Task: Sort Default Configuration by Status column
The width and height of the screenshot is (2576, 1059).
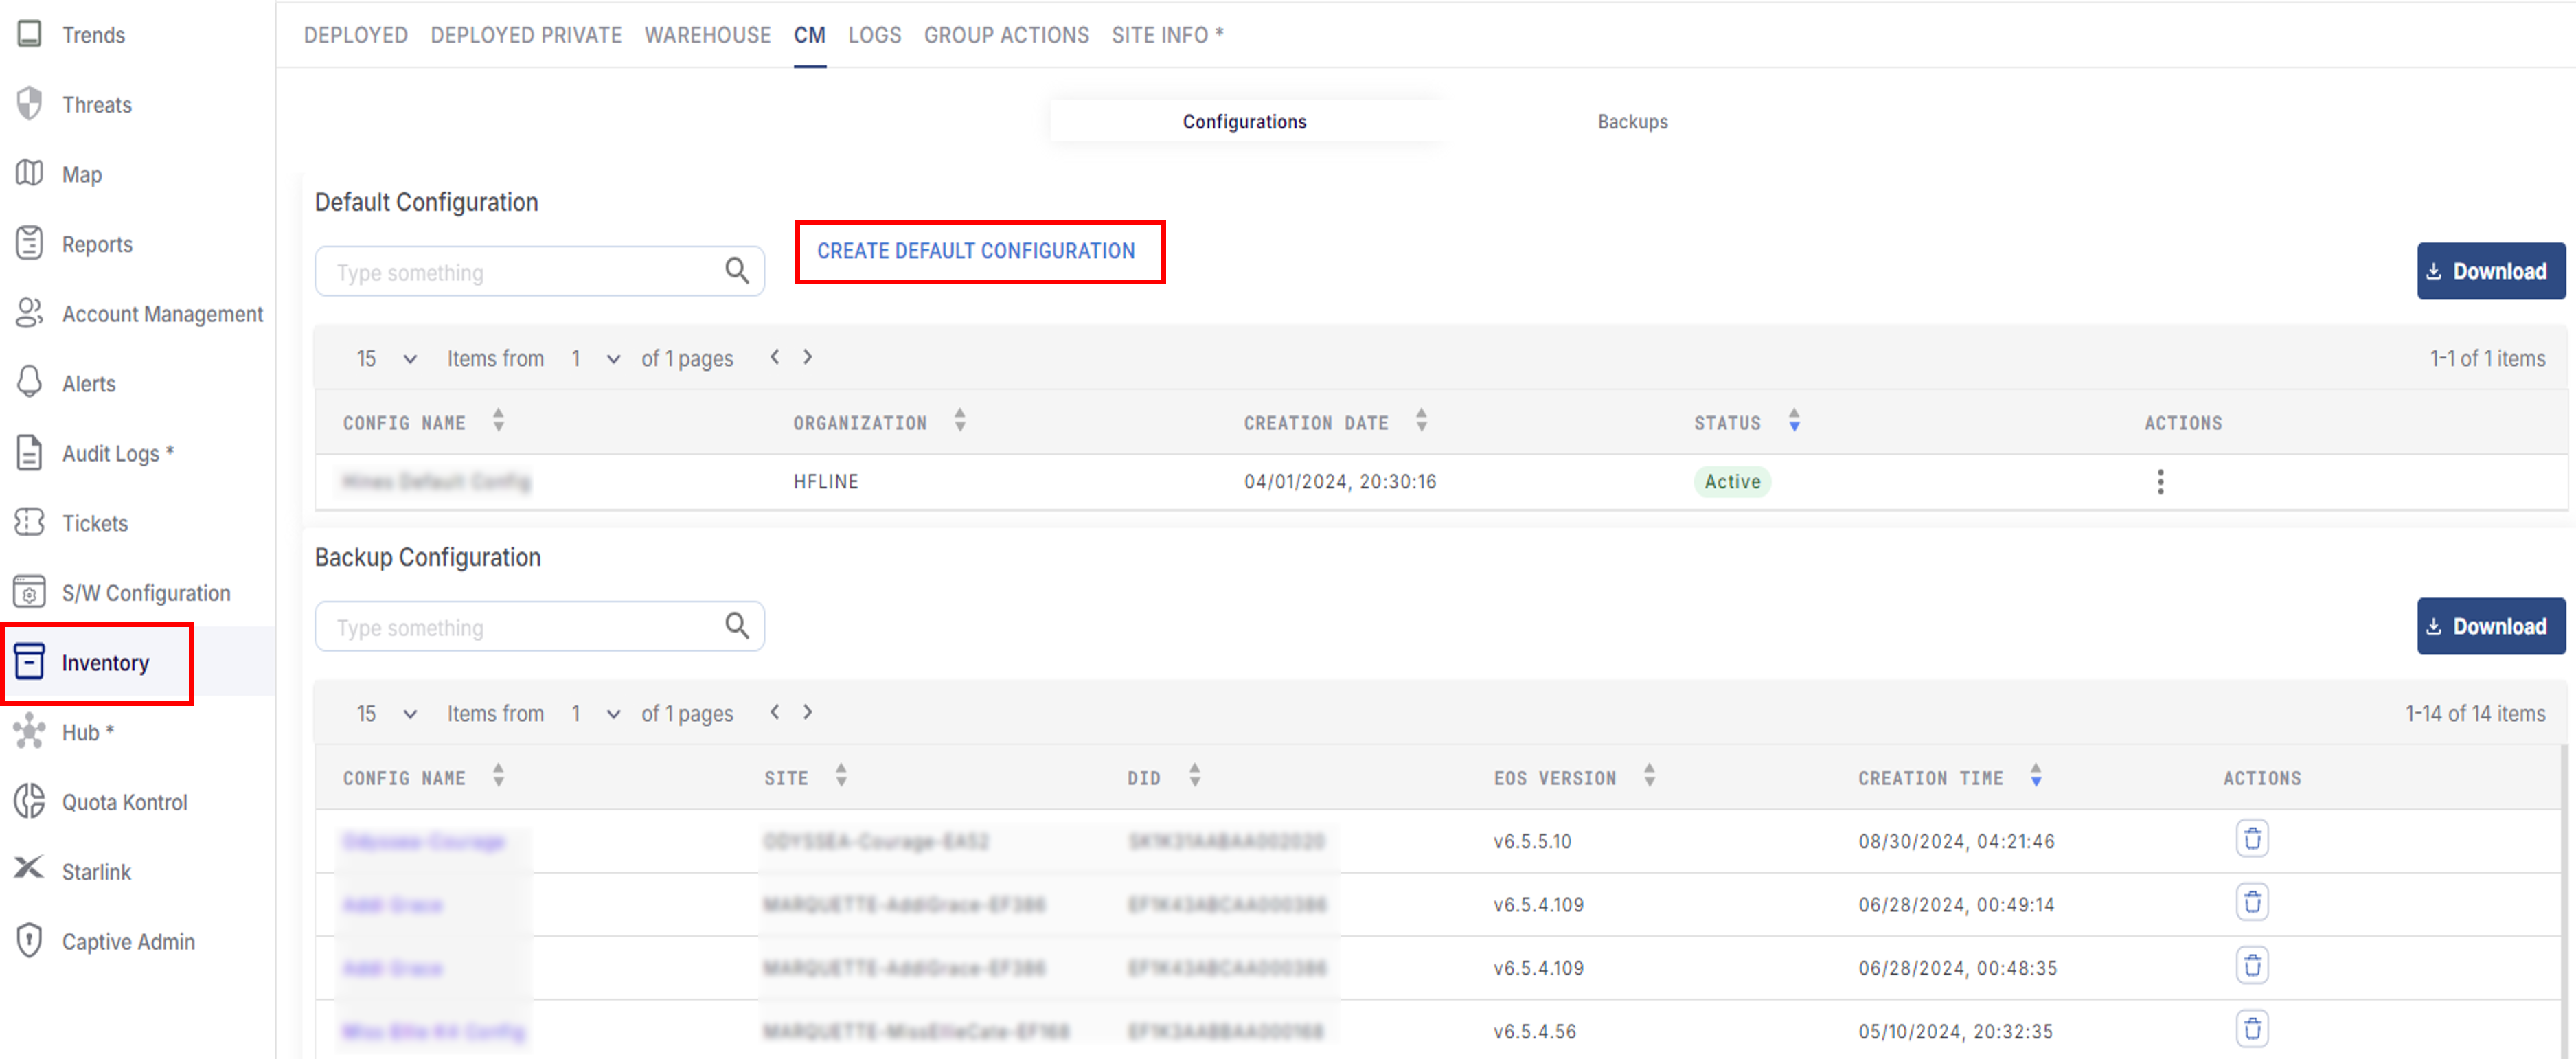Action: [1794, 422]
